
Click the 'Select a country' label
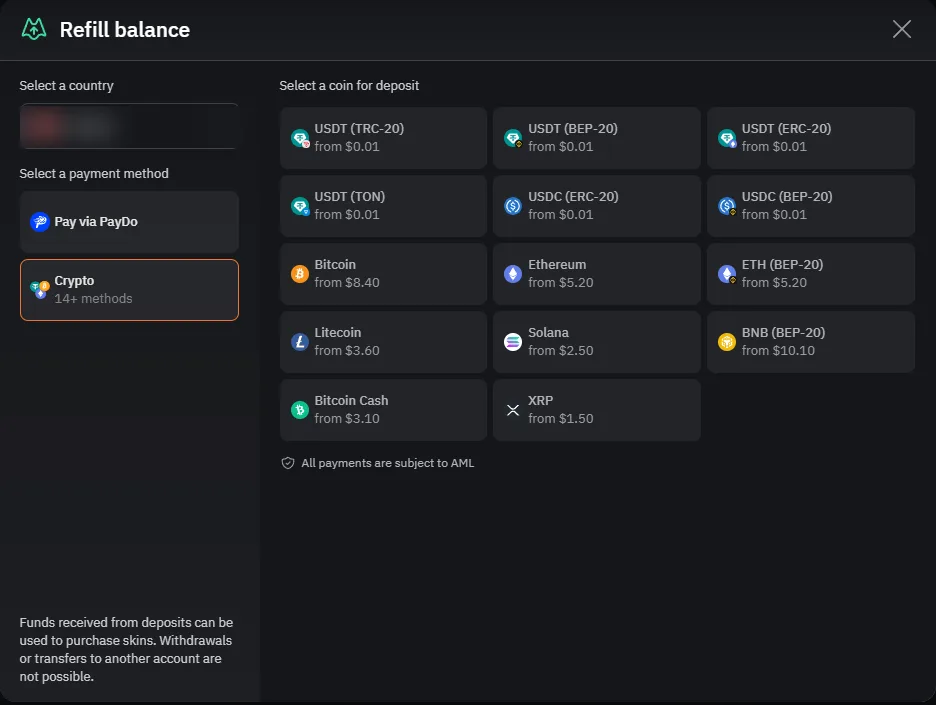click(66, 86)
